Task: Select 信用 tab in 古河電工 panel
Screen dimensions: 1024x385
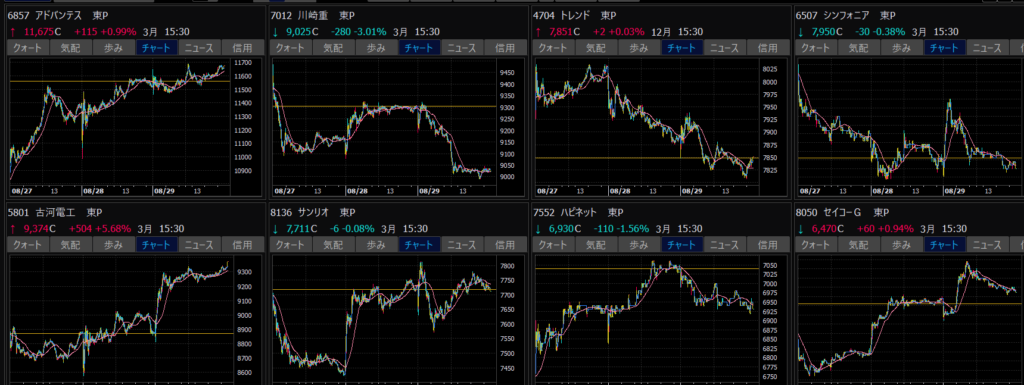Action: [x=243, y=245]
